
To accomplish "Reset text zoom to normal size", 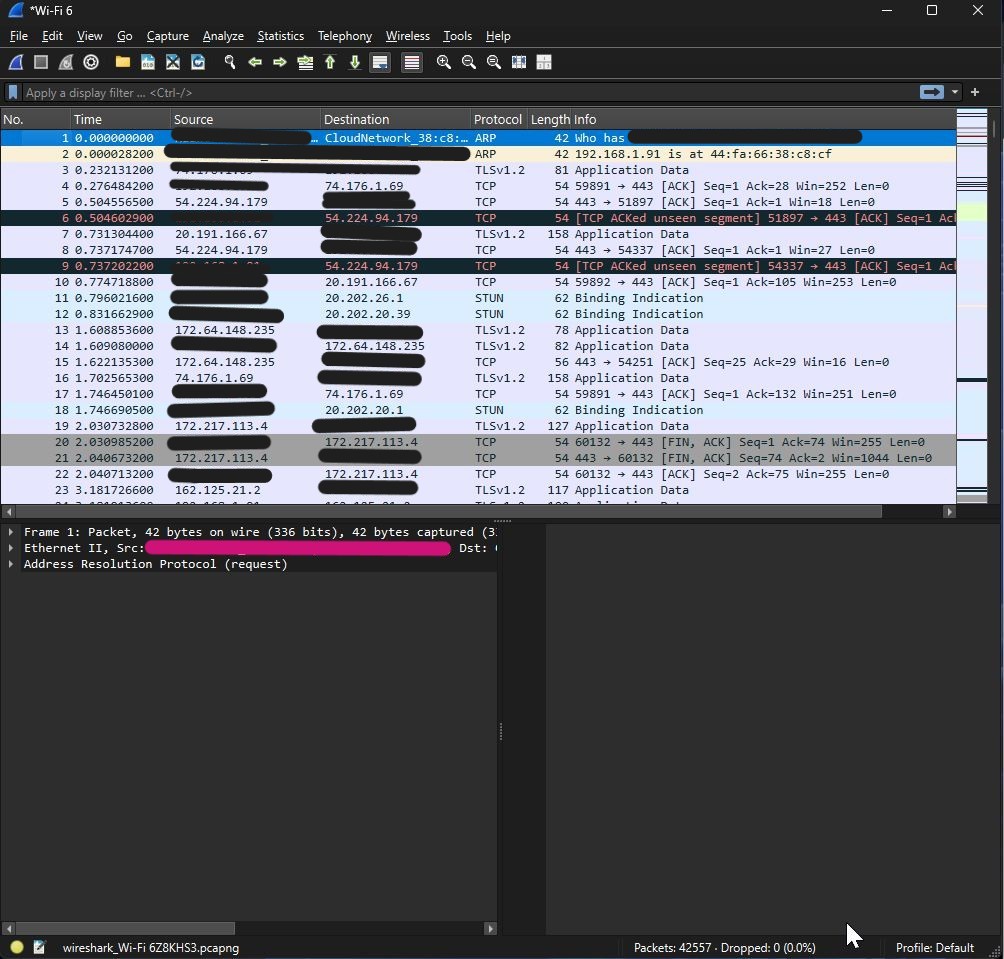I will pos(494,62).
